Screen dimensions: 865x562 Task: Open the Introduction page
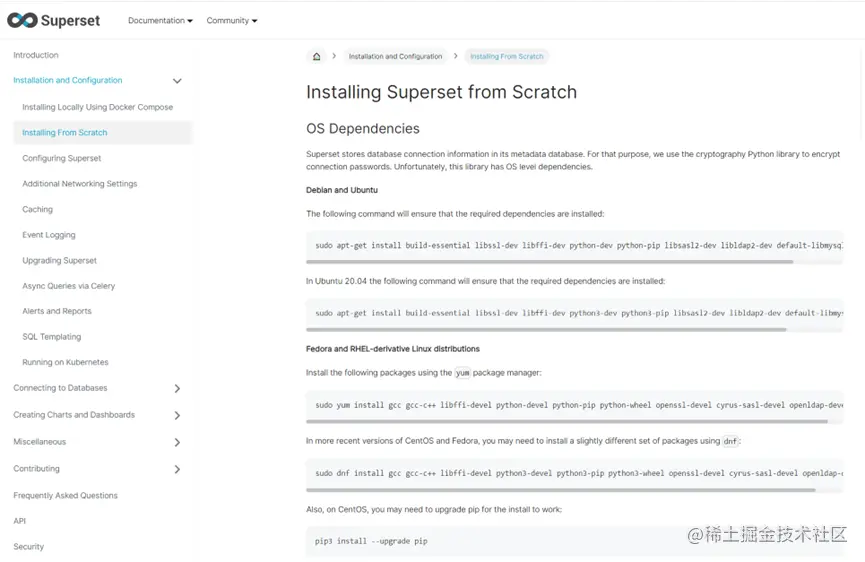36,55
